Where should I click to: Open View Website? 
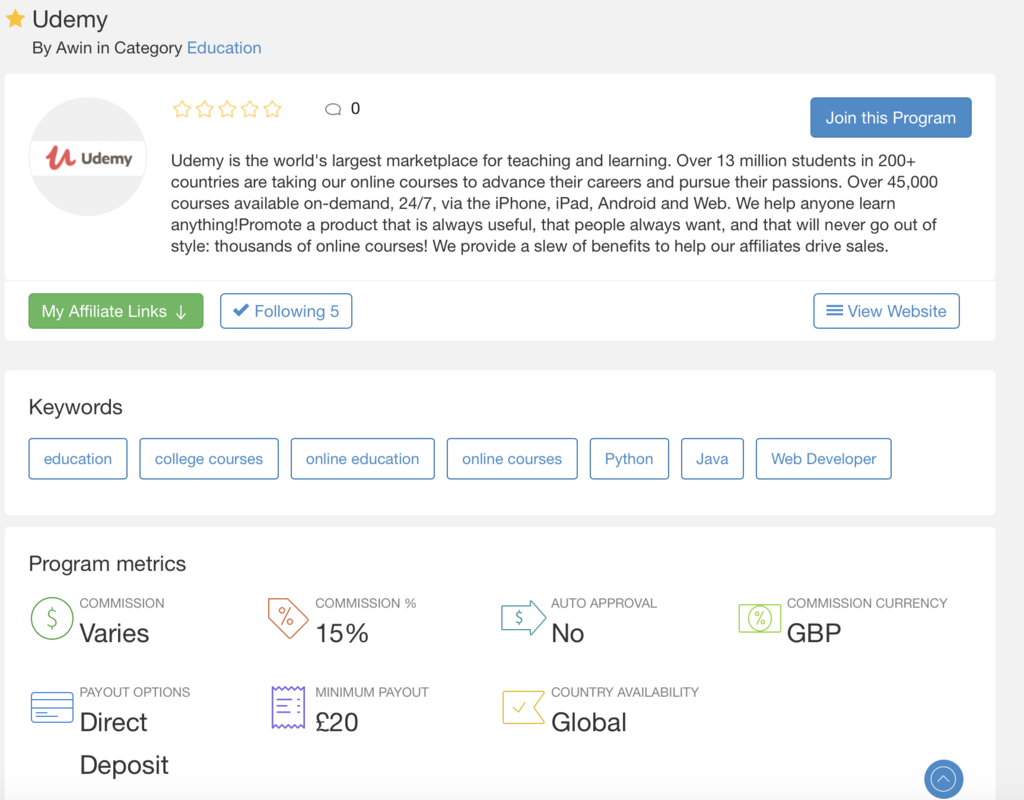pos(886,311)
